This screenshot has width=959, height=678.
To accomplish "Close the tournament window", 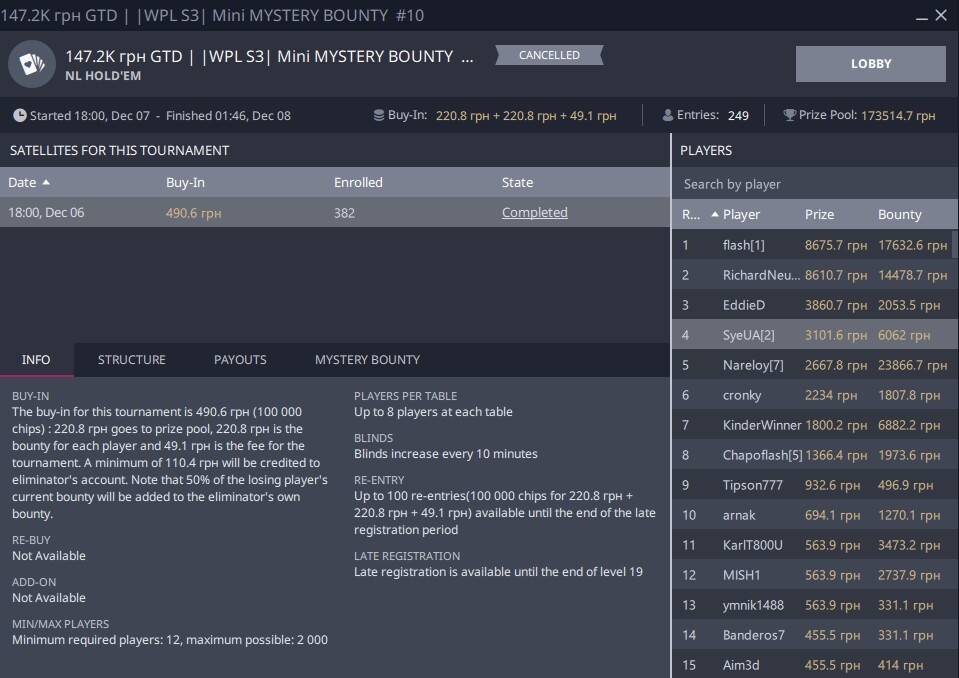I will (941, 16).
